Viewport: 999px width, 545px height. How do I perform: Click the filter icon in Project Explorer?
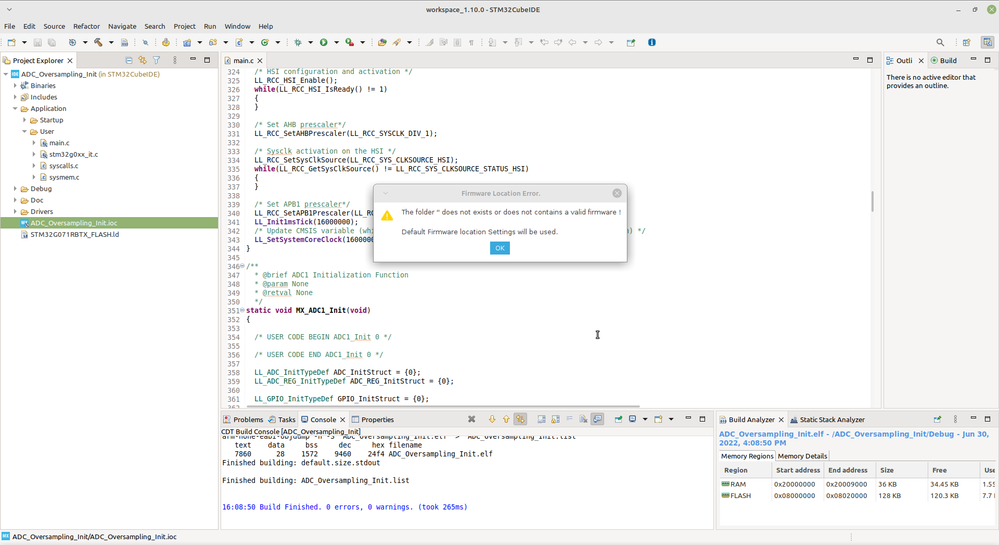click(157, 60)
